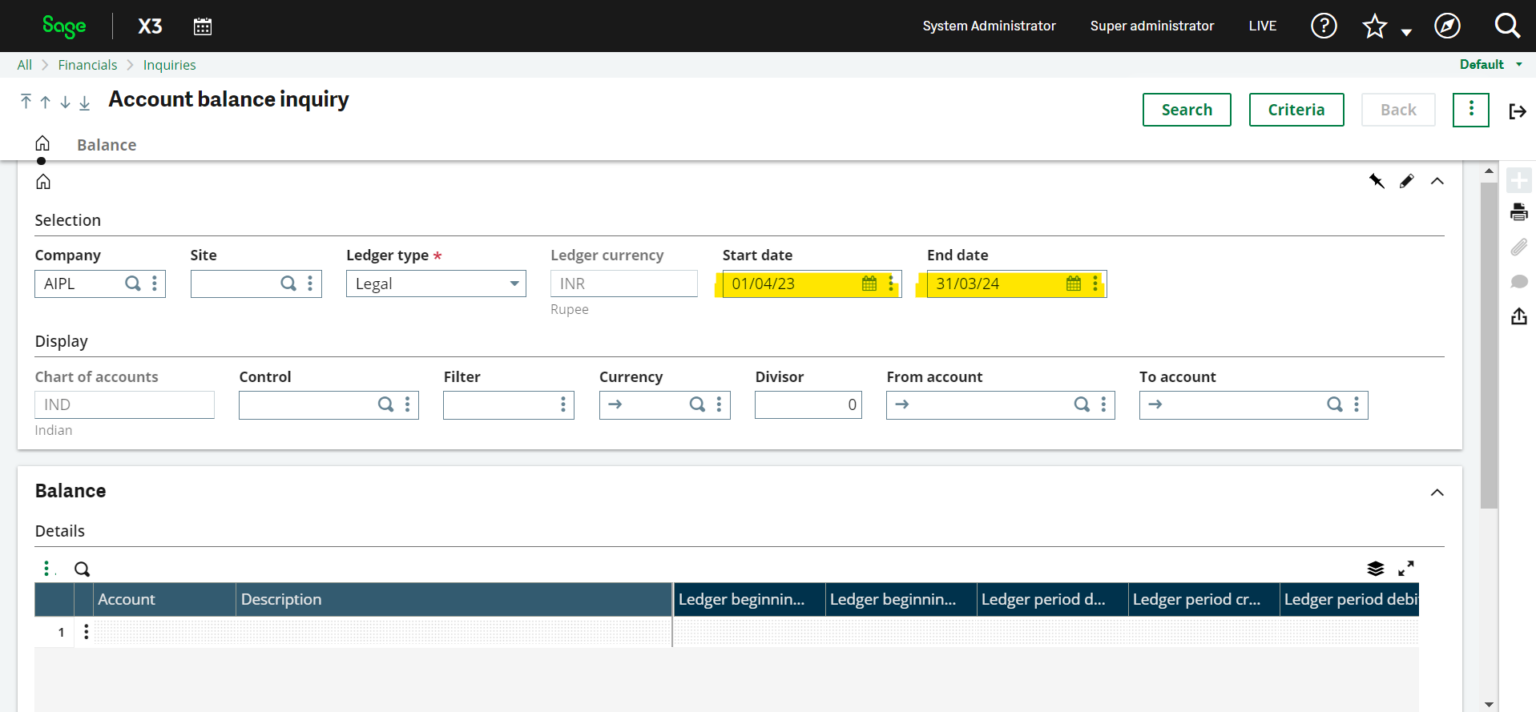Click the export/share icon in the right sidebar
Viewport: 1536px width, 712px height.
[1519, 316]
